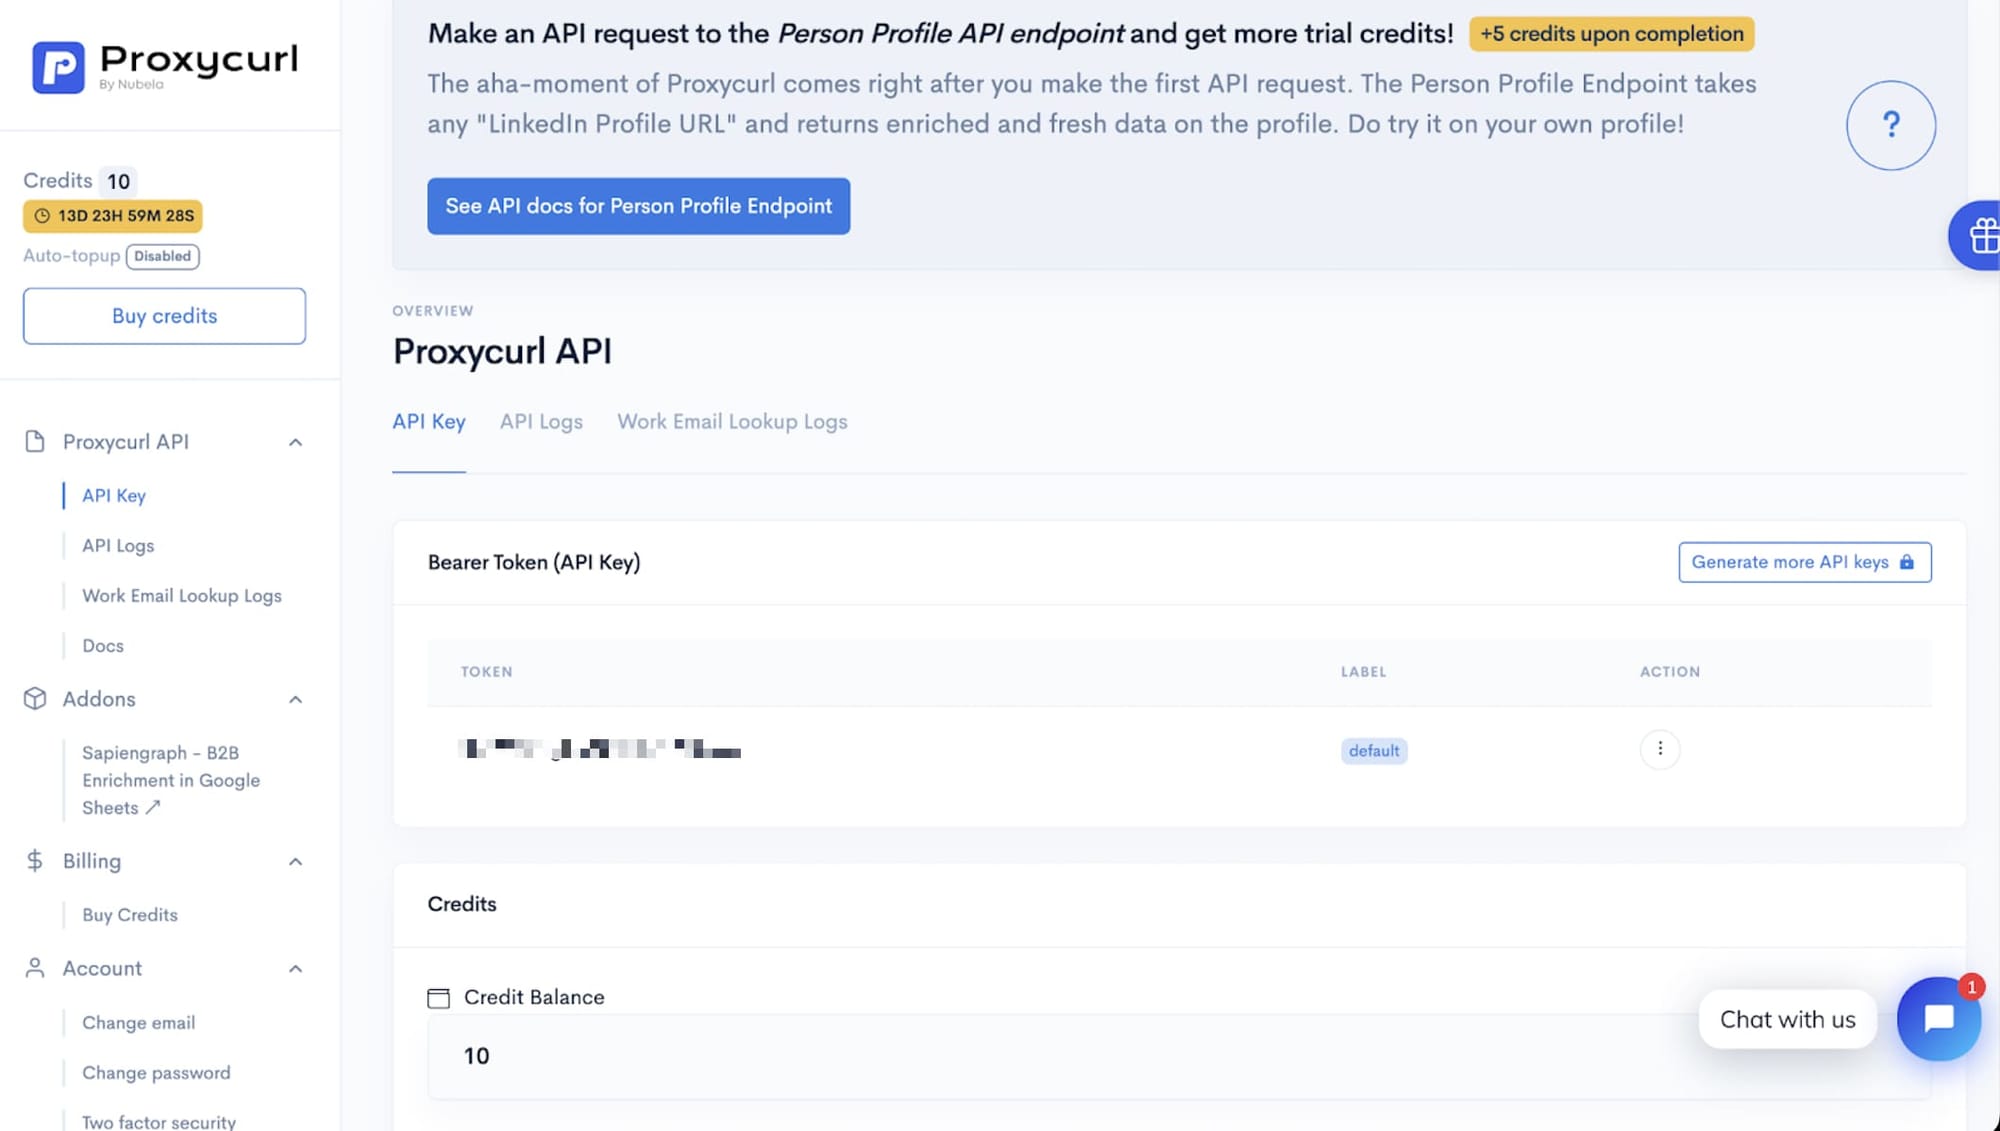The image size is (2000, 1131).
Task: Open Work Email Lookup Logs in sidebar
Action: tap(182, 595)
